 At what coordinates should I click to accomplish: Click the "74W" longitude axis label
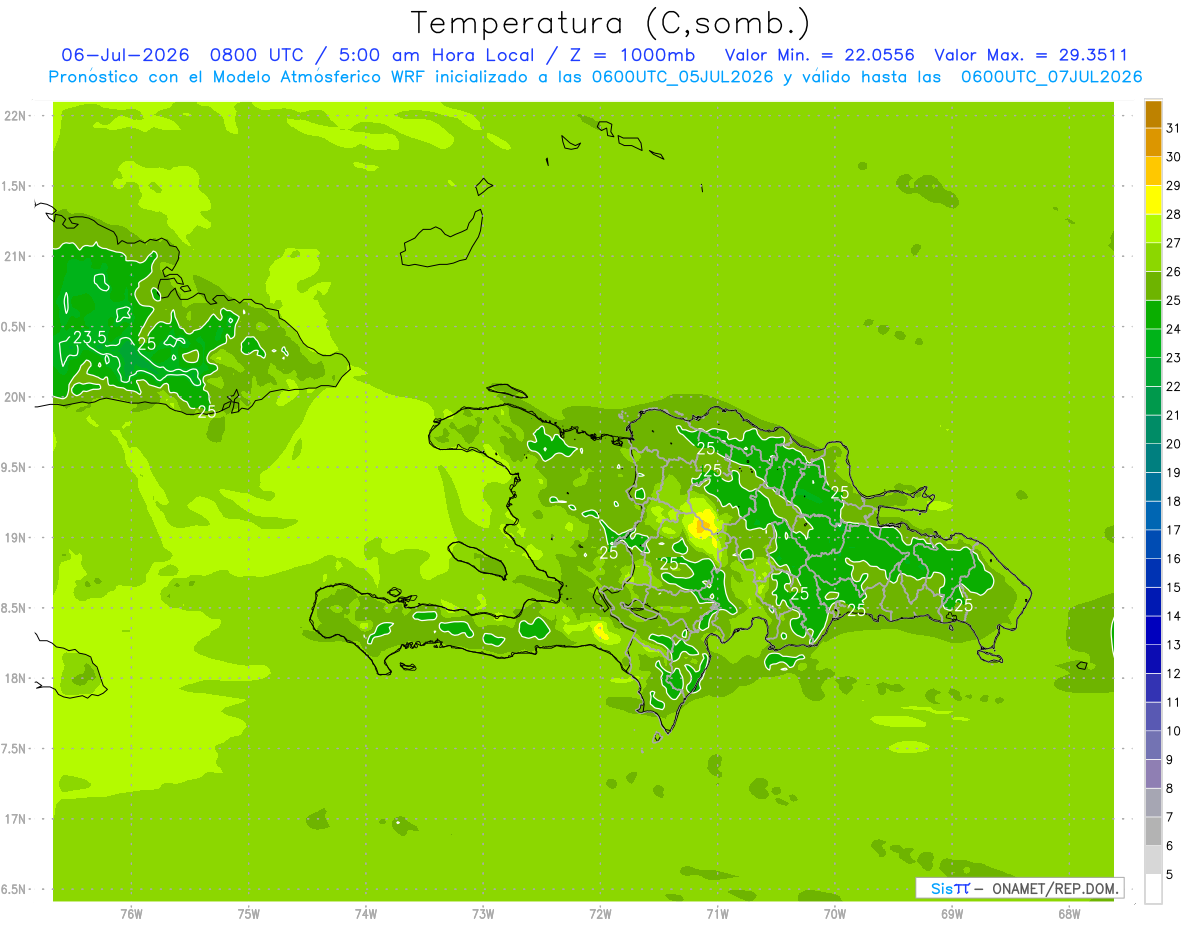pos(366,914)
